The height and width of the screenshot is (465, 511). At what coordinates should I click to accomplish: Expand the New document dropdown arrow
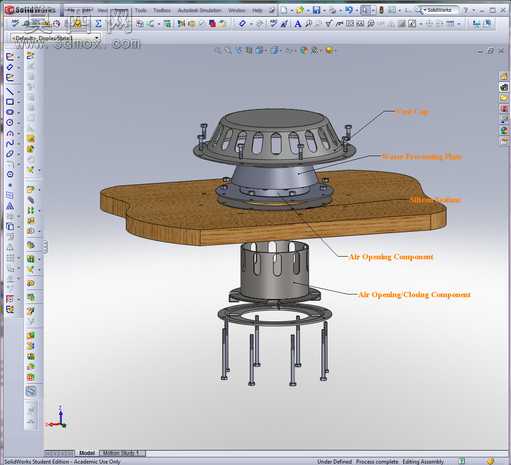point(291,11)
